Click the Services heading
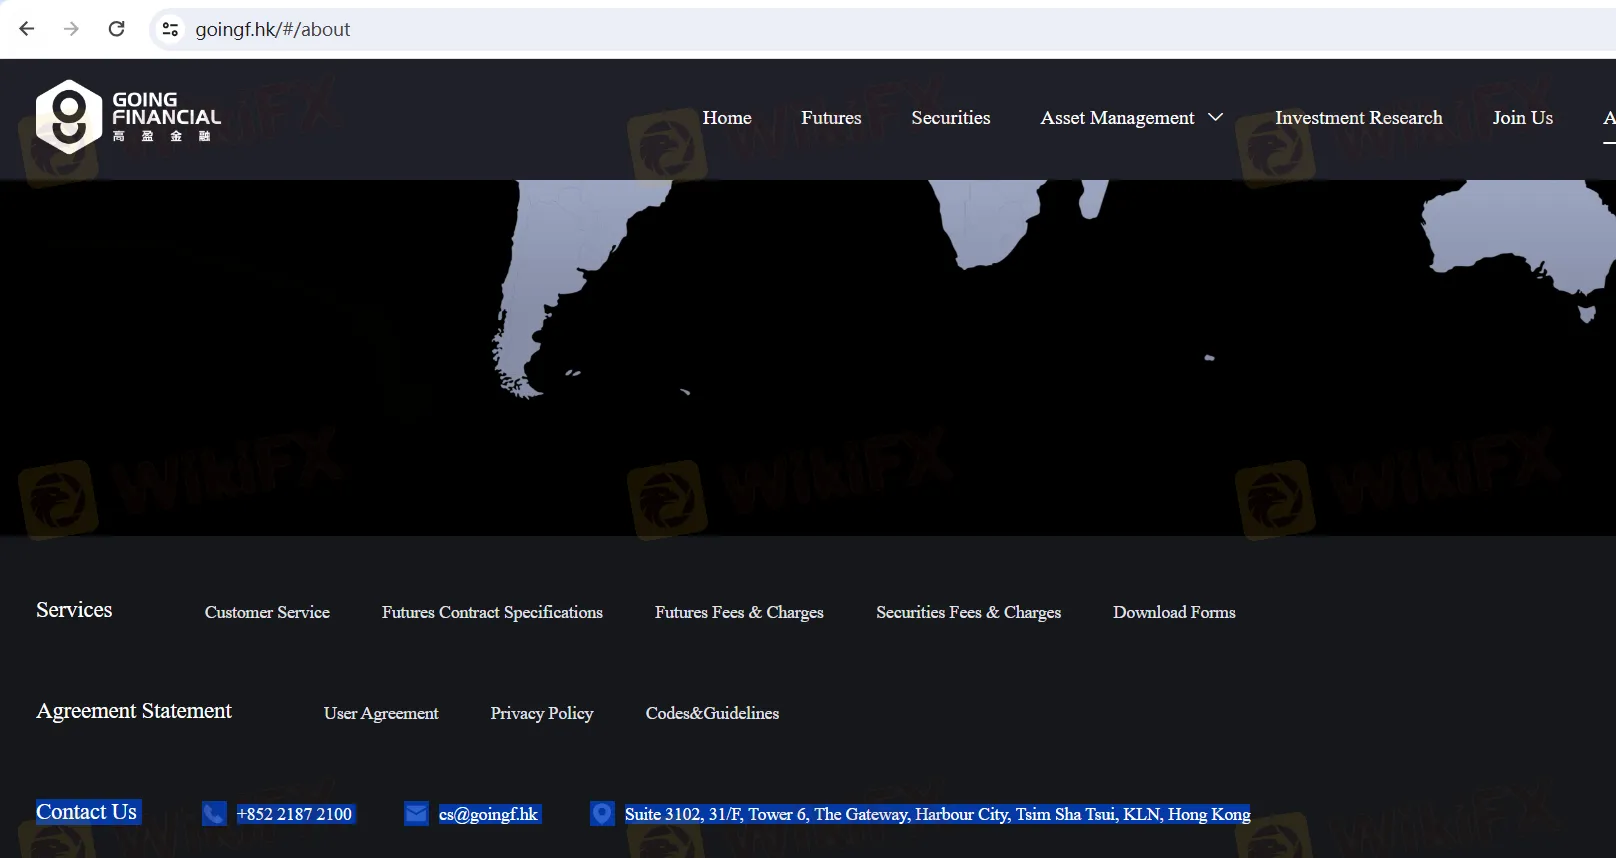The height and width of the screenshot is (858, 1616). coord(74,610)
